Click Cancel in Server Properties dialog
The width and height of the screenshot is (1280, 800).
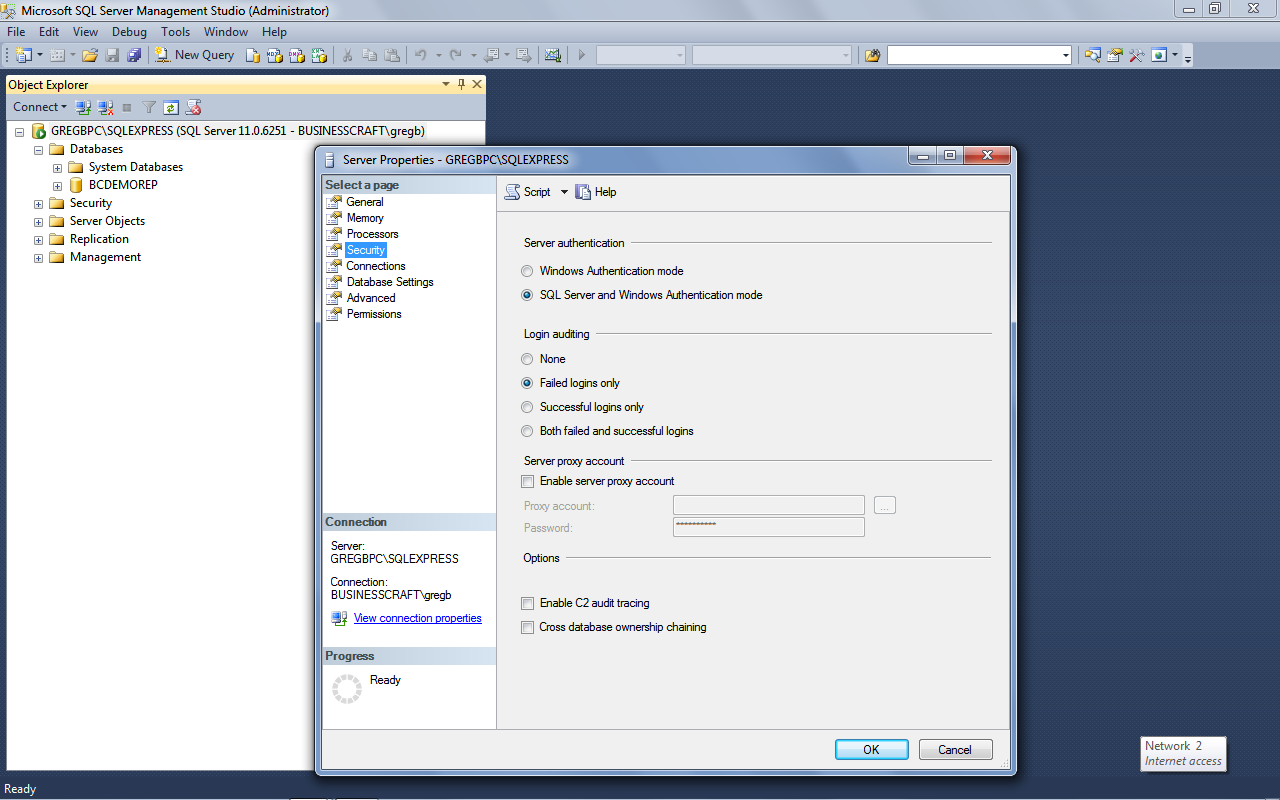coord(955,749)
